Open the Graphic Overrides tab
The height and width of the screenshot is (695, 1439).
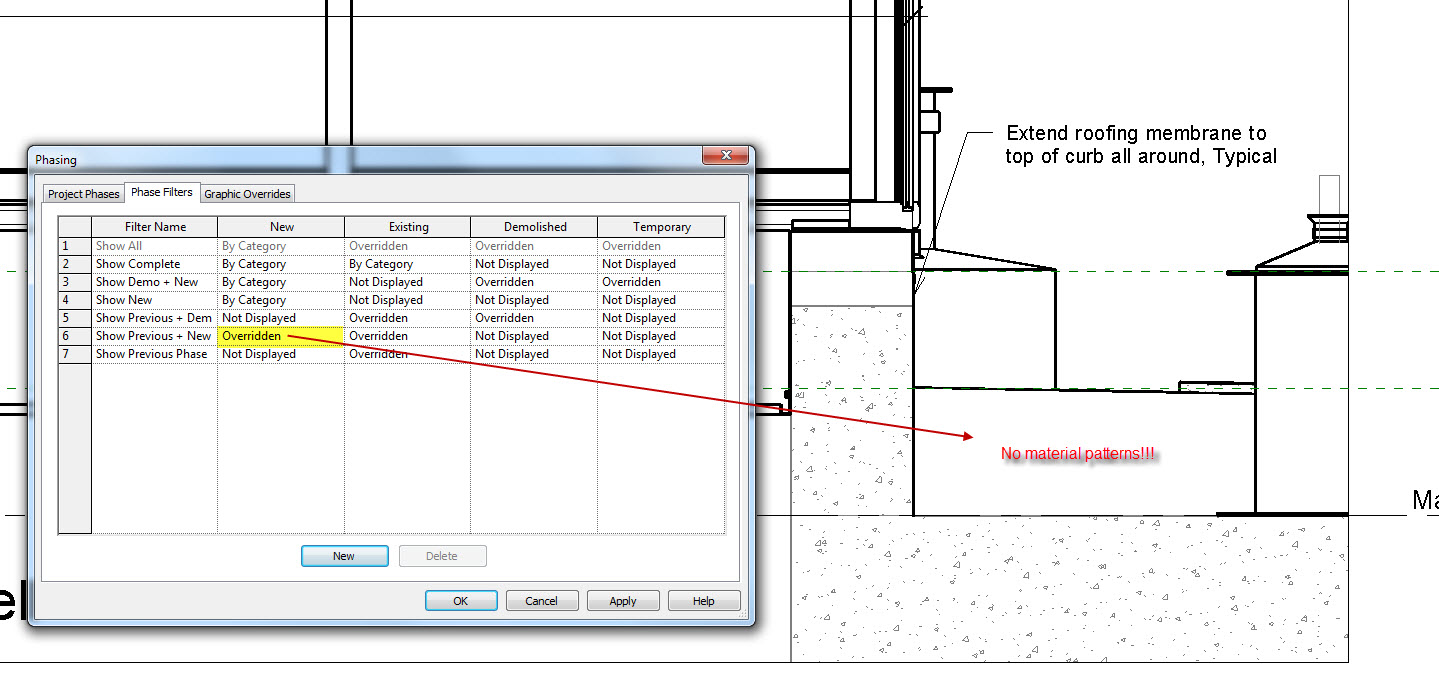(247, 194)
